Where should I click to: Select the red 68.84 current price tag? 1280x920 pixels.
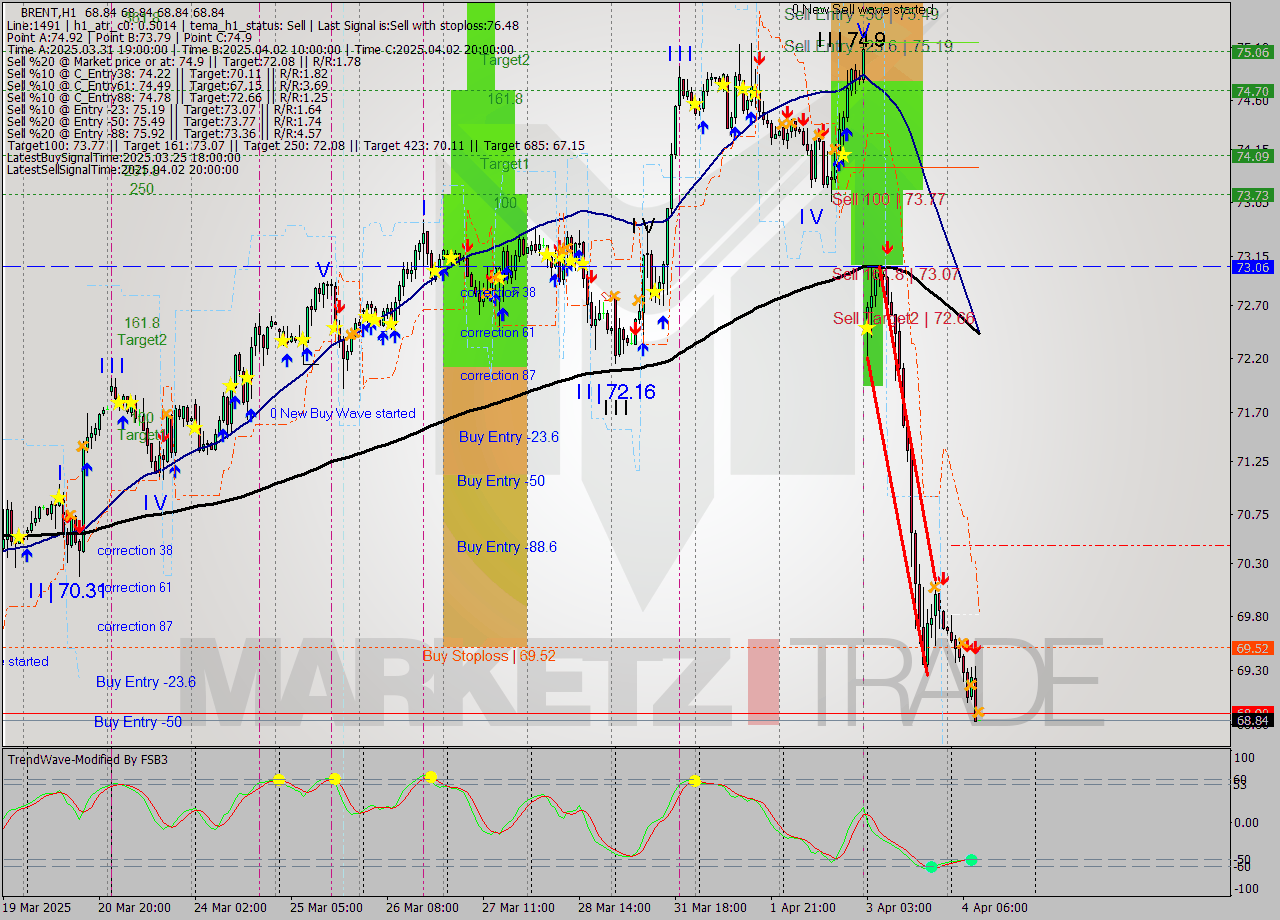point(1253,713)
